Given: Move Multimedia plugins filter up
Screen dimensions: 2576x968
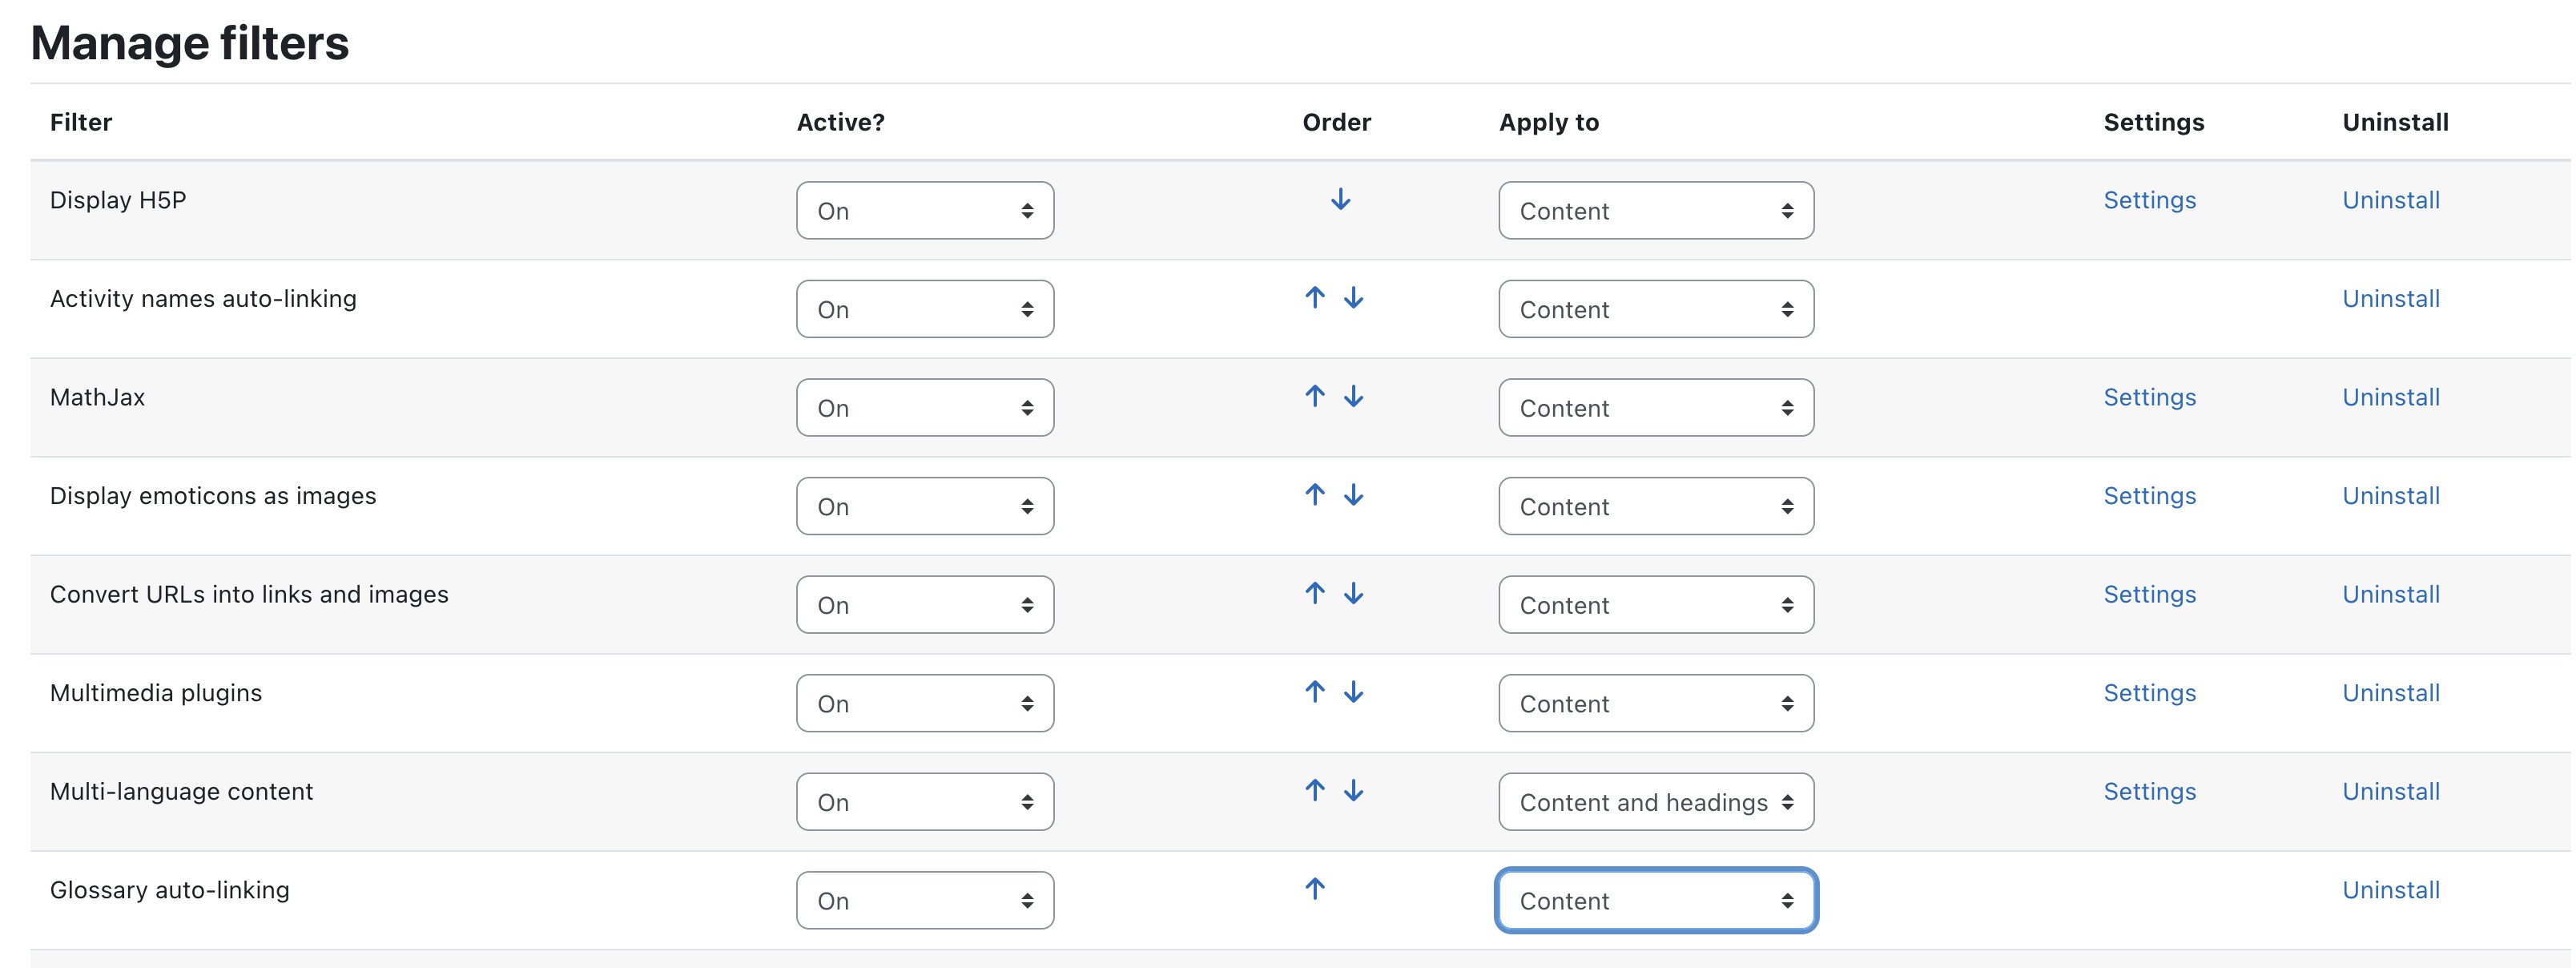Looking at the screenshot, I should point(1315,692).
